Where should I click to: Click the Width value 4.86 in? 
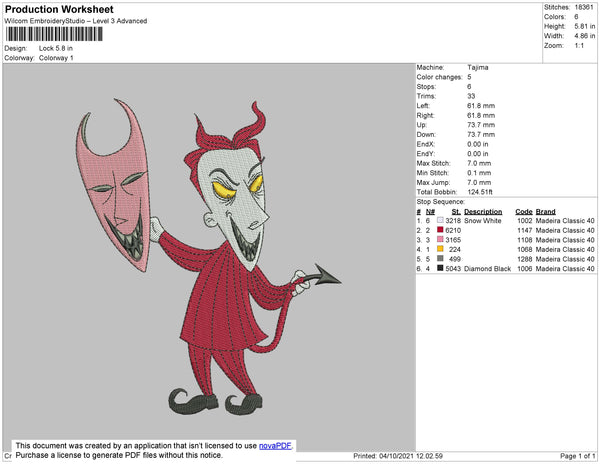pos(585,36)
